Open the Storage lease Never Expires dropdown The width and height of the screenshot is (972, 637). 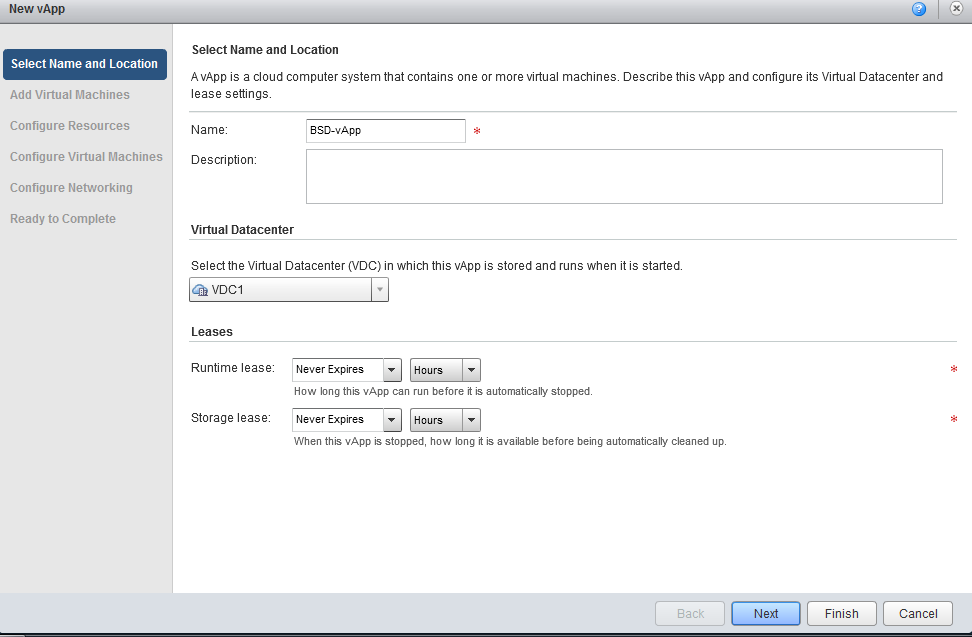347,420
